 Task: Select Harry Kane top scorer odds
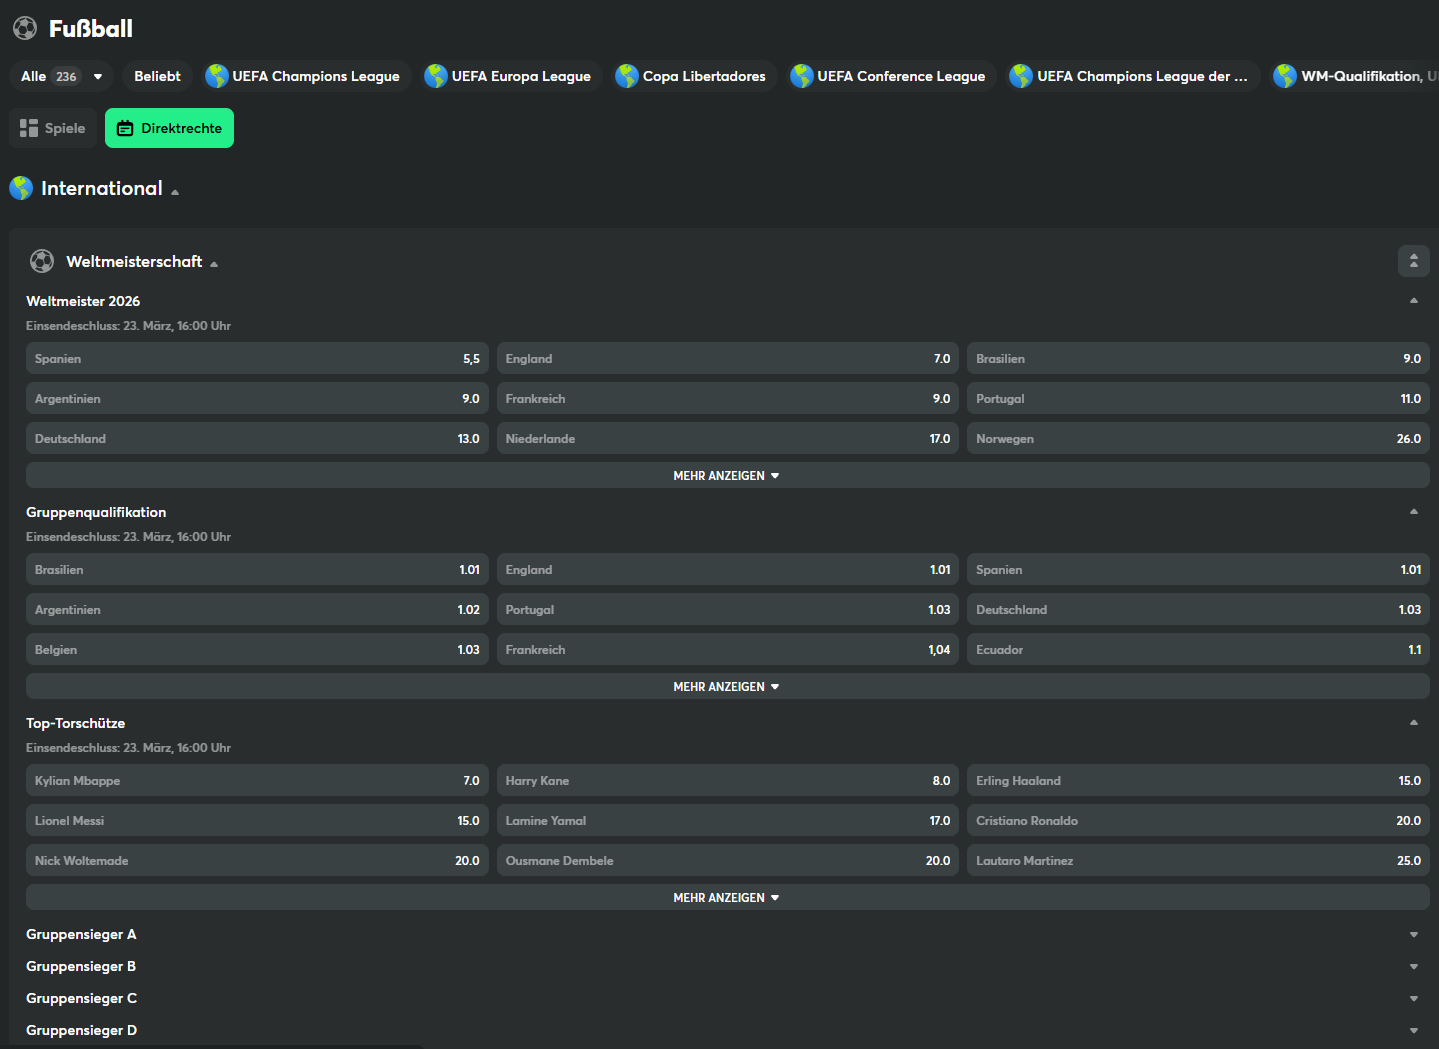727,781
